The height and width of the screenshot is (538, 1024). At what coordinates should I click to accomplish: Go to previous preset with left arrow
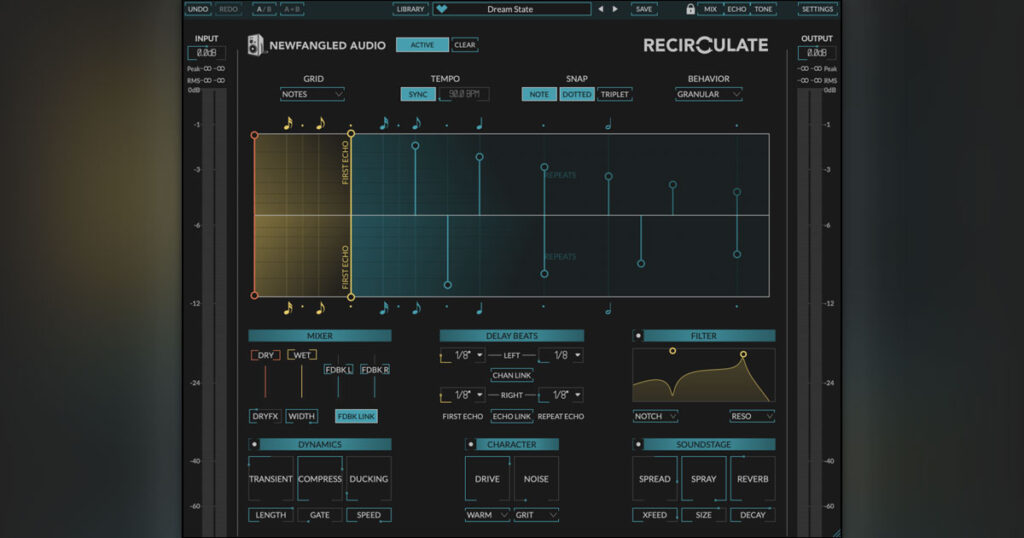601,9
